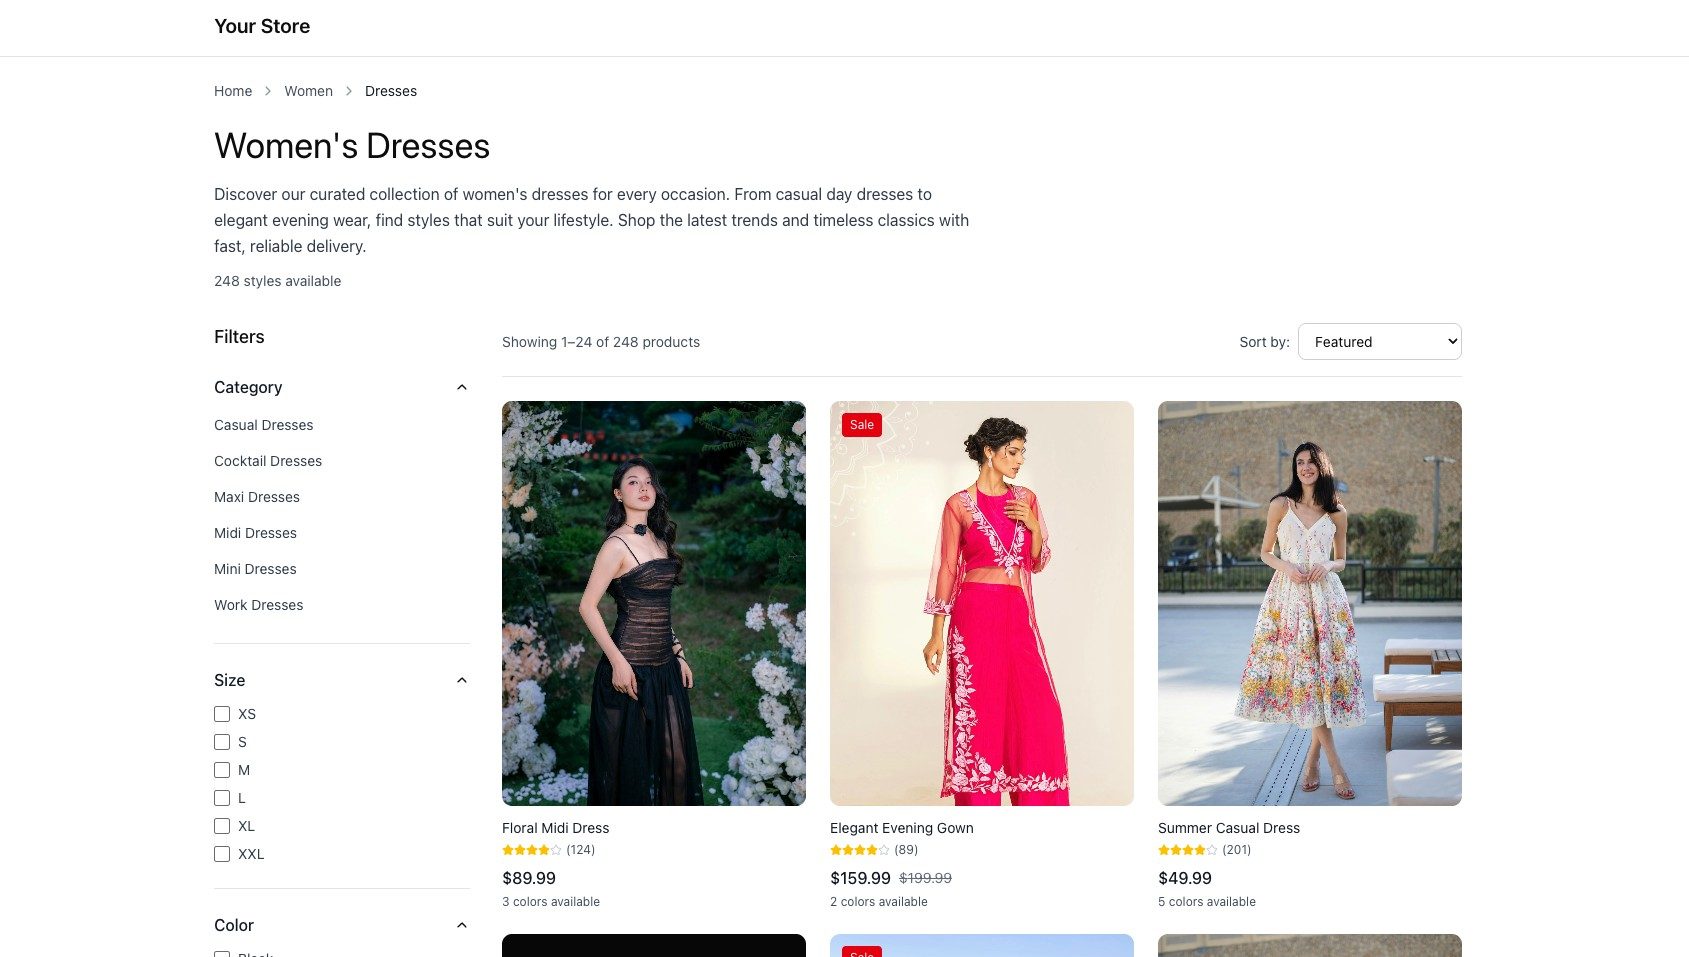
Task: Click the Elegant Evening Gown title
Action: click(x=901, y=828)
